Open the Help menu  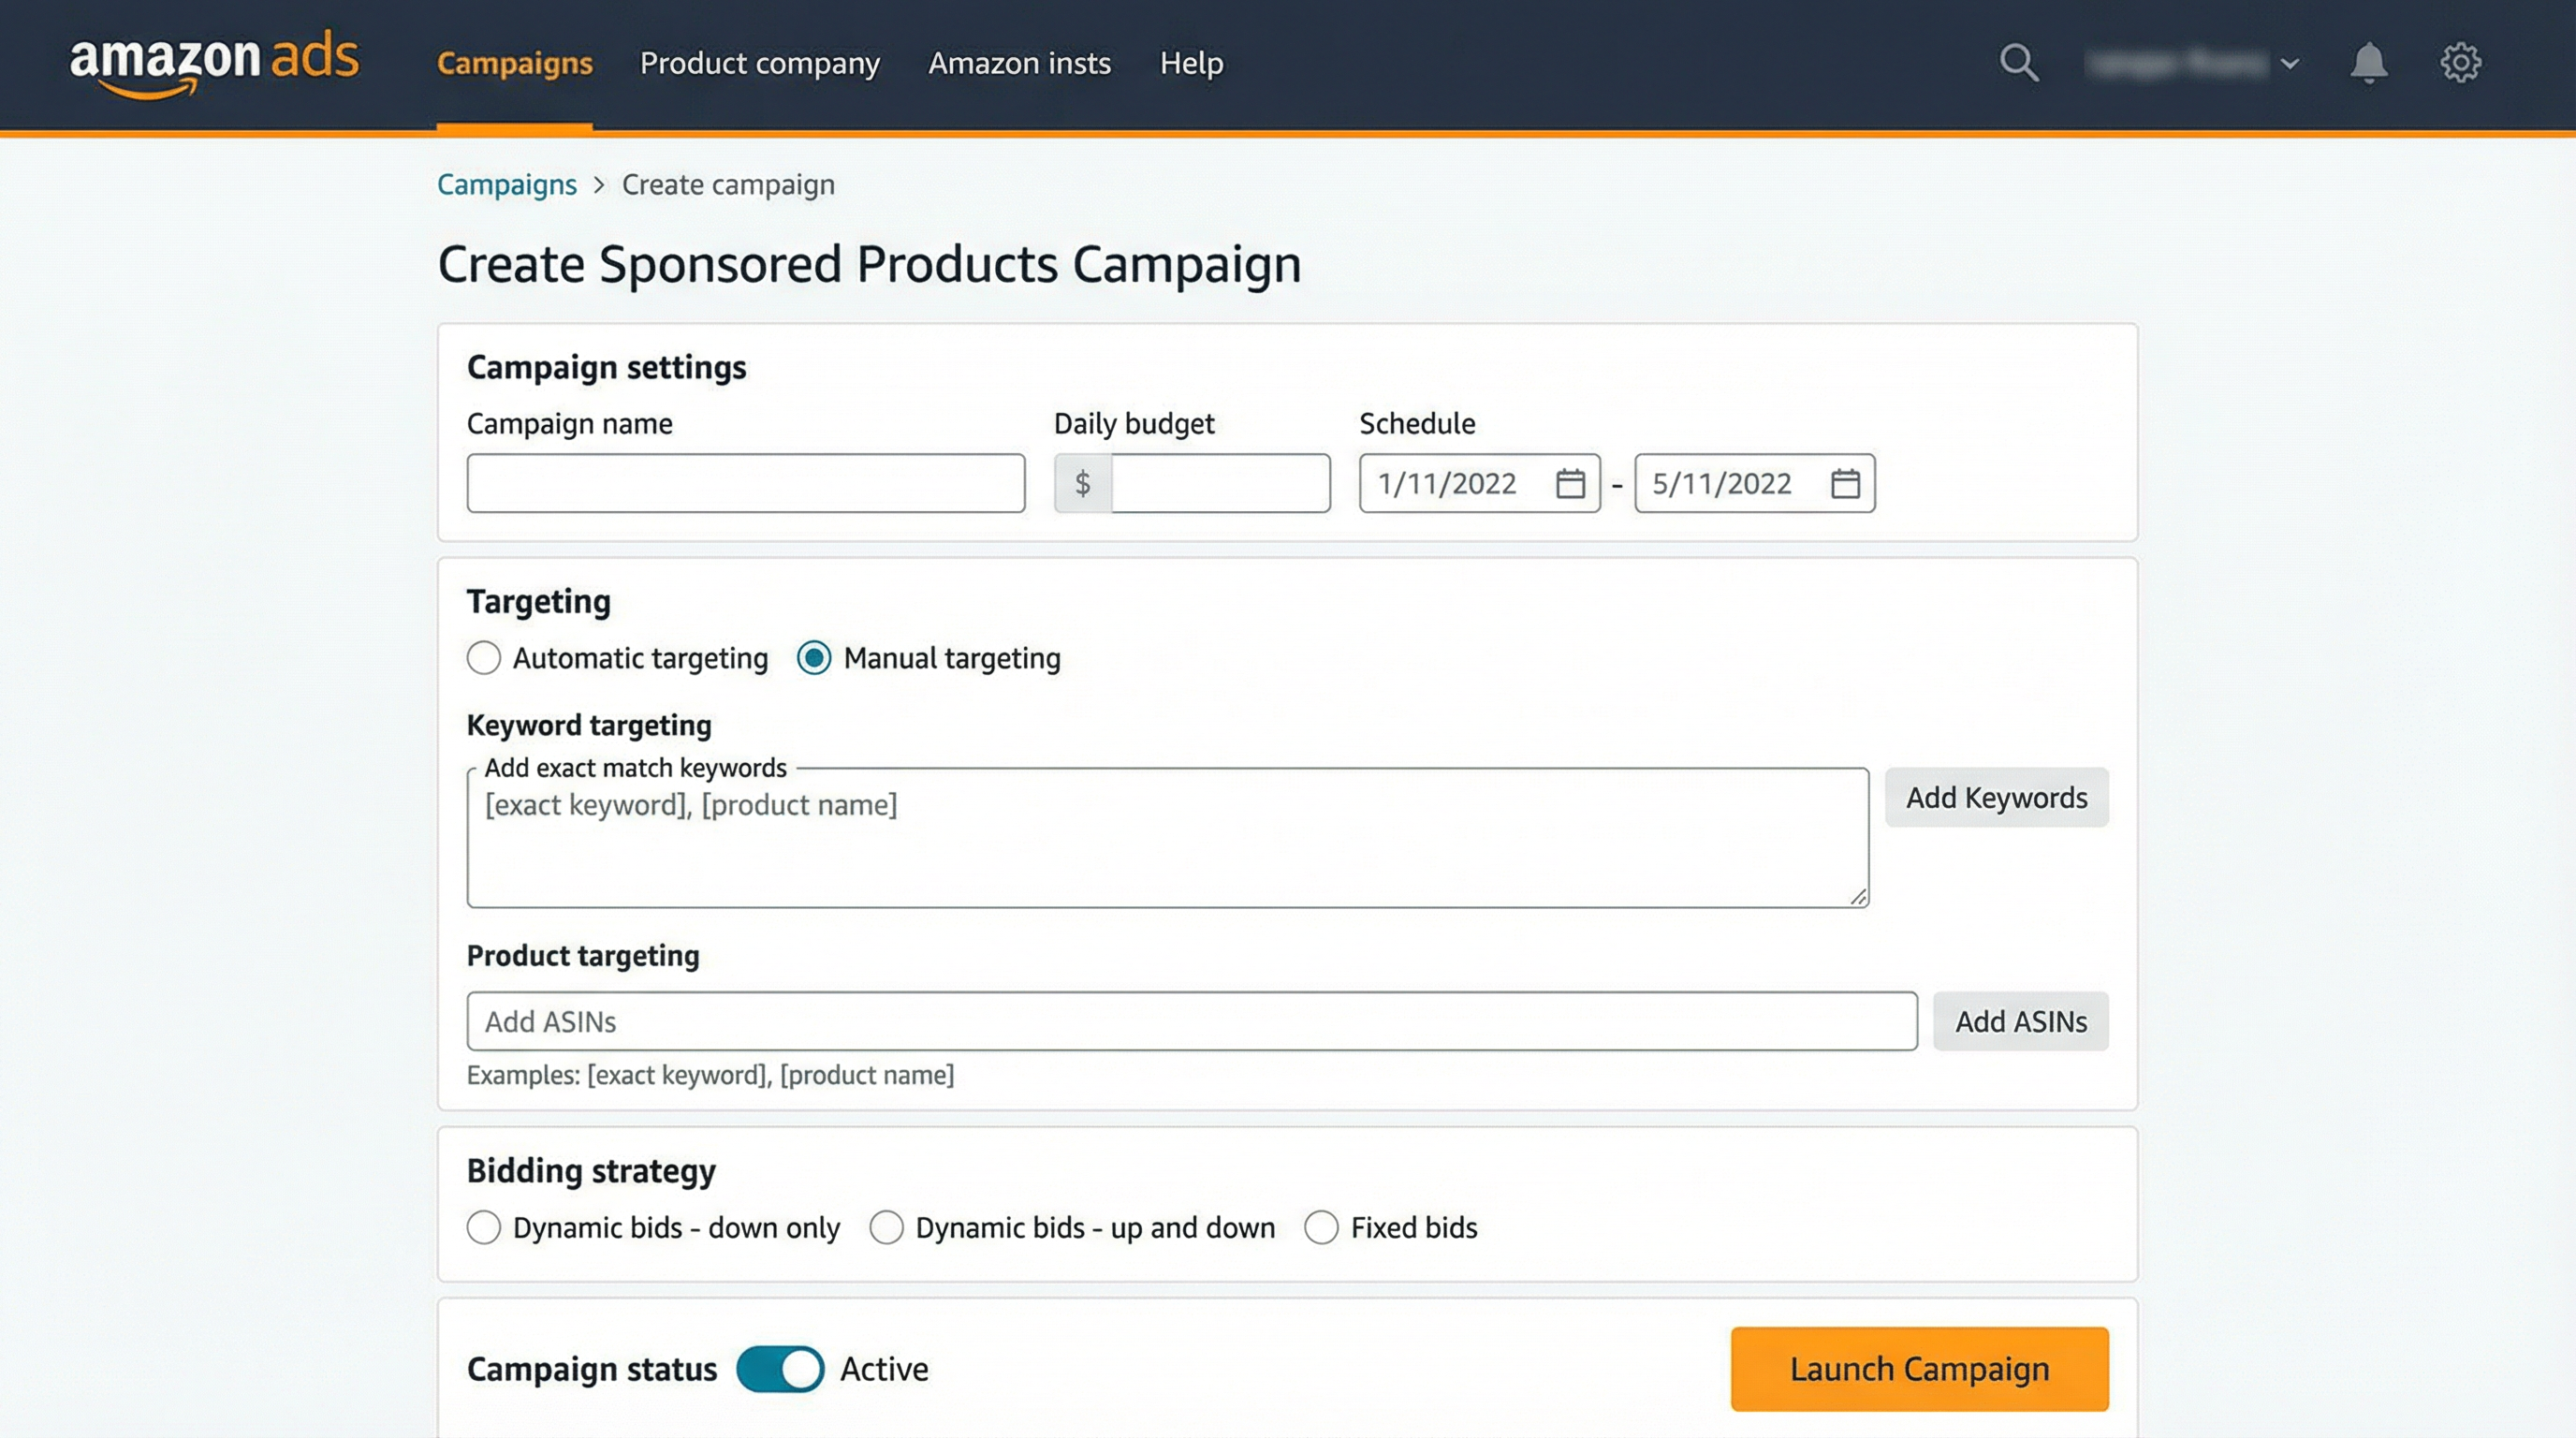1191,63
